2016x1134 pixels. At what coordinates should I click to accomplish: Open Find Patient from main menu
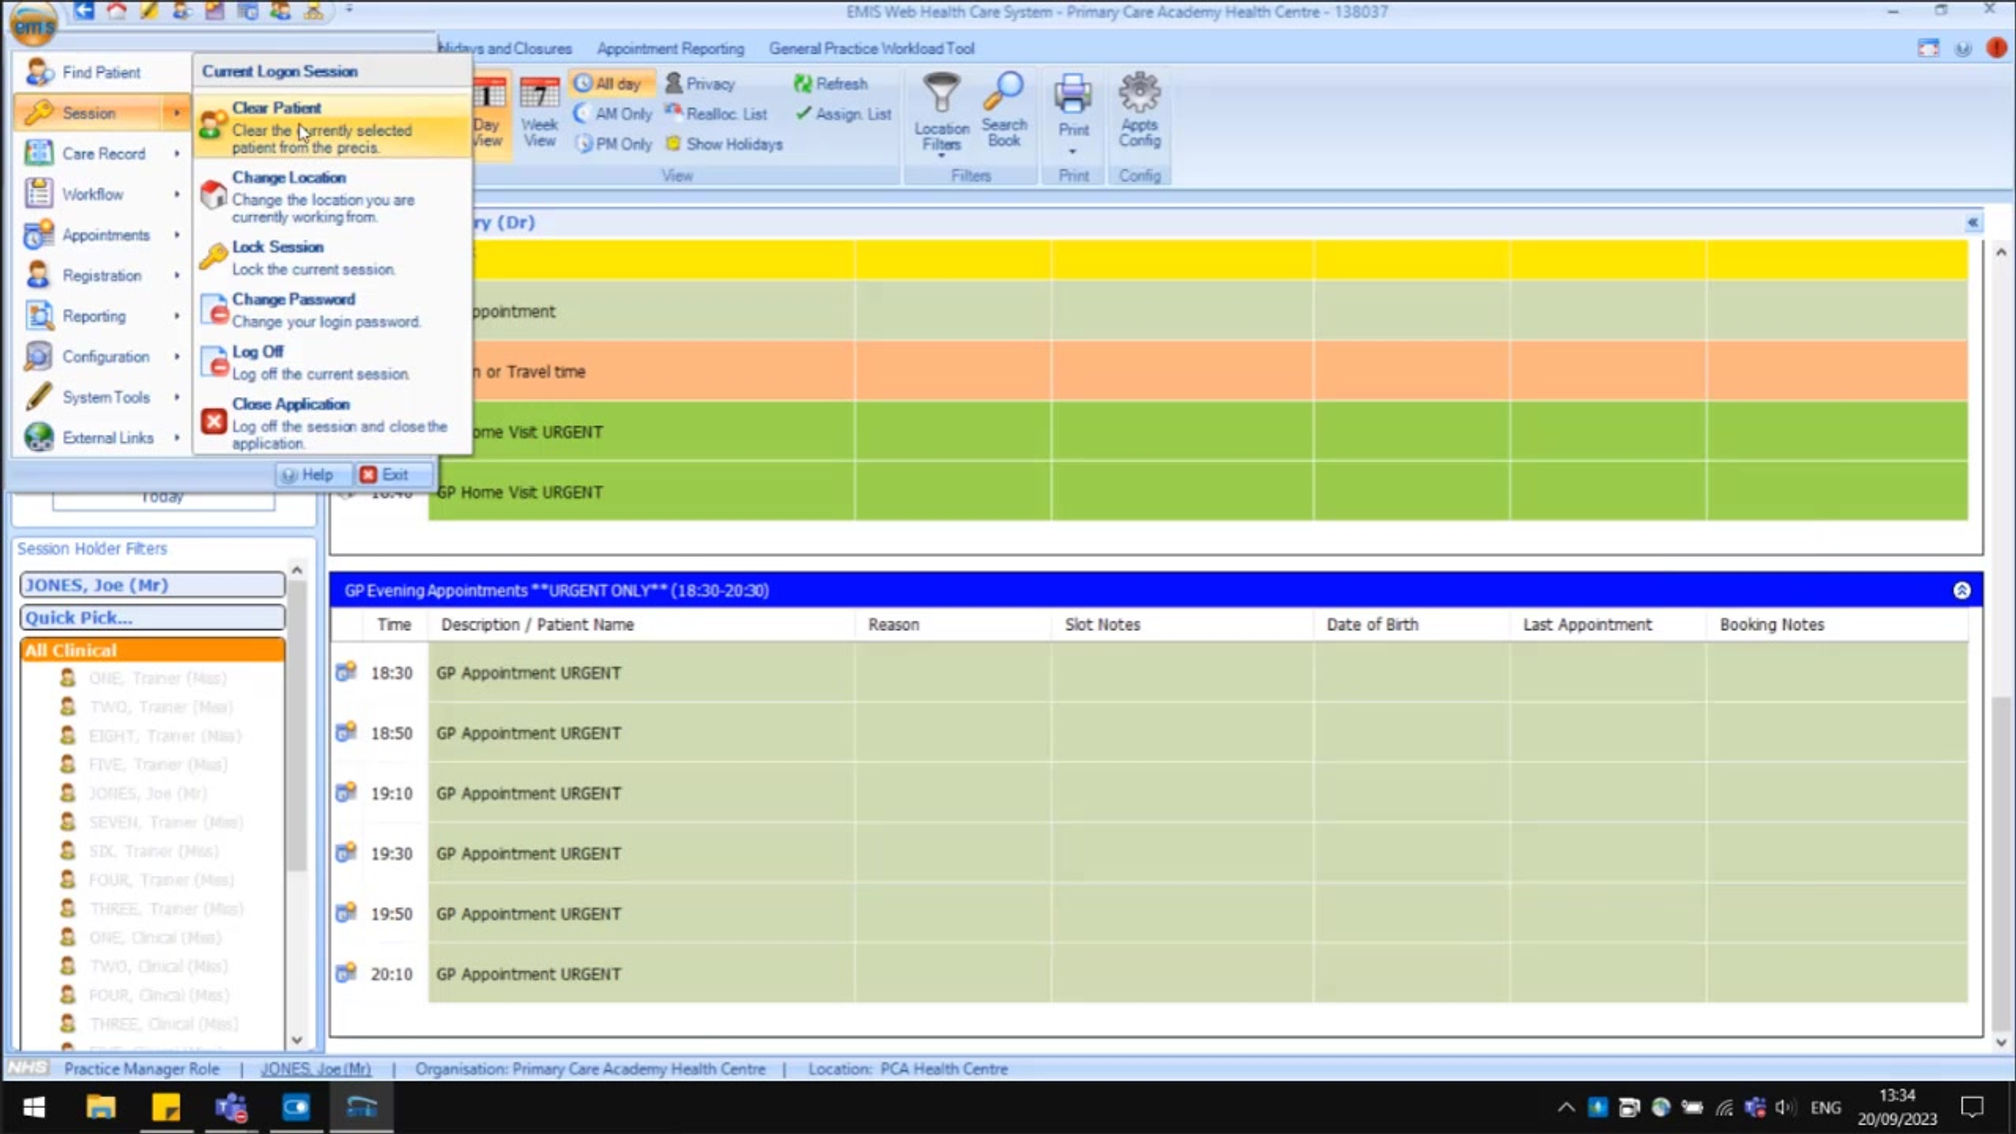pos(100,72)
